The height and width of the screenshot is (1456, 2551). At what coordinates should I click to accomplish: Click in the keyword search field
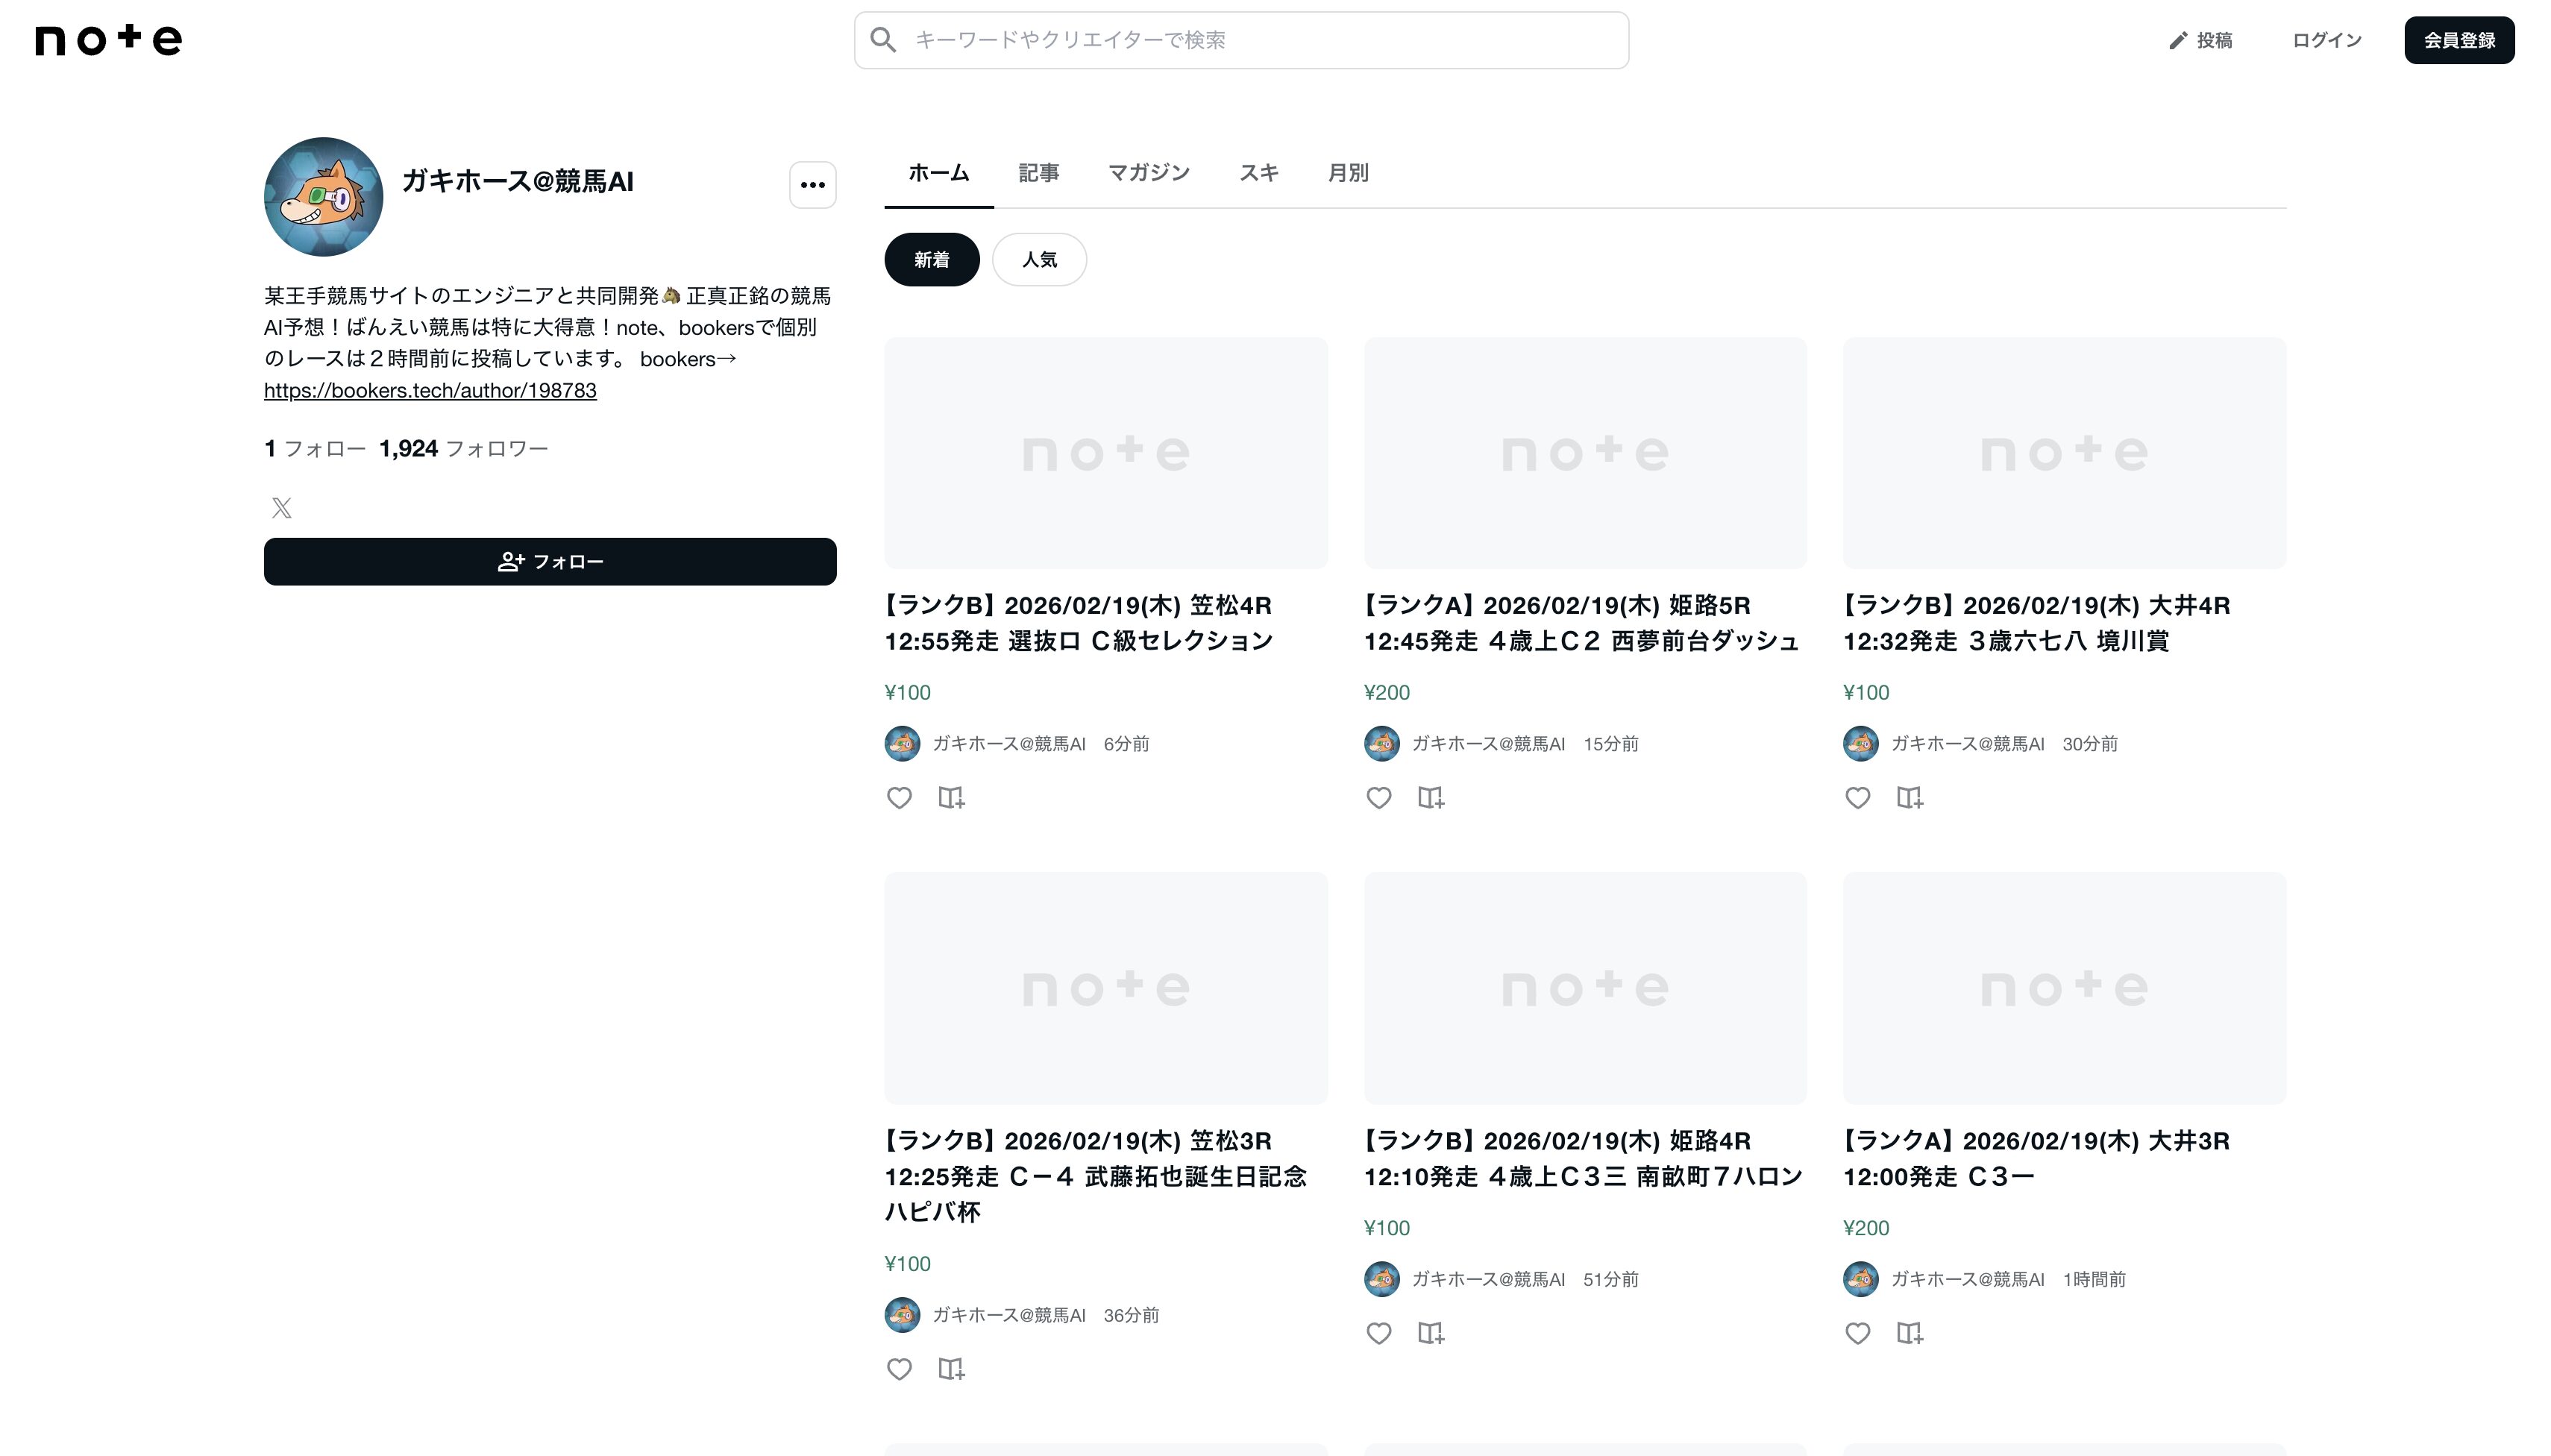[1260, 40]
